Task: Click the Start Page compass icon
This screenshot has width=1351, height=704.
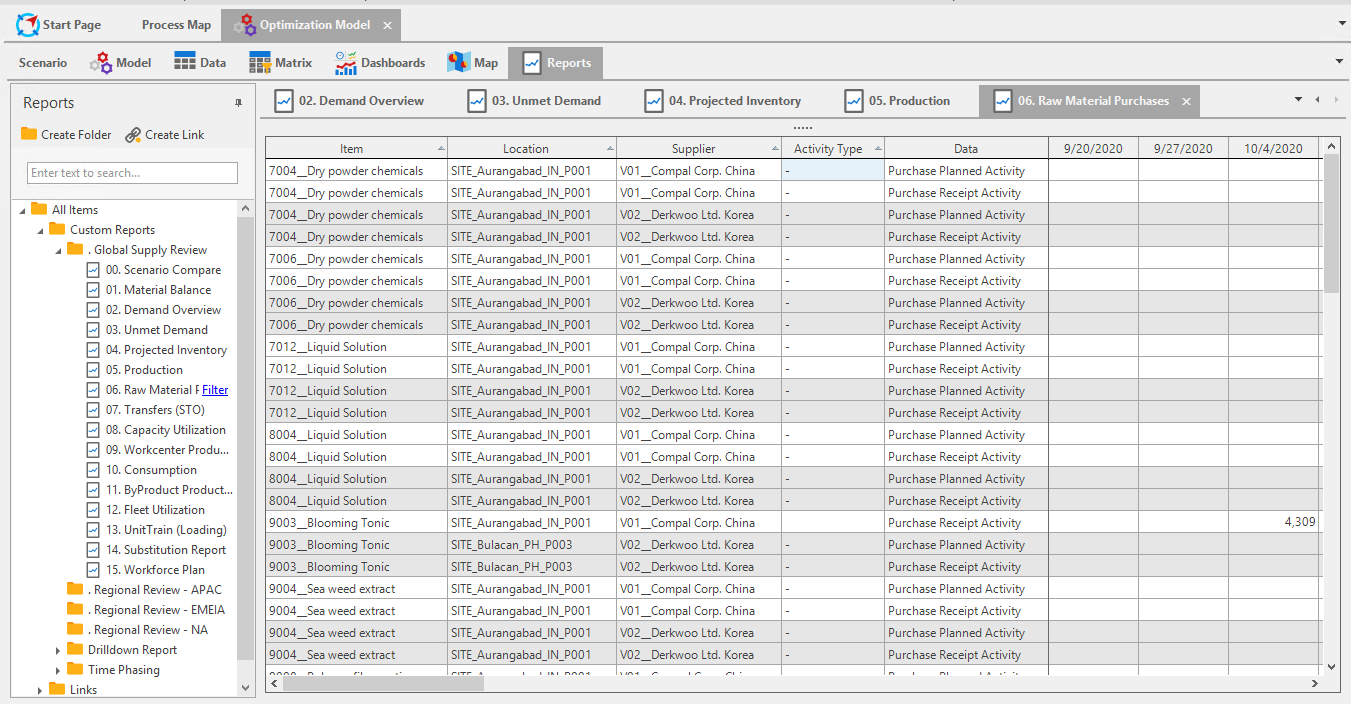Action: click(x=28, y=25)
